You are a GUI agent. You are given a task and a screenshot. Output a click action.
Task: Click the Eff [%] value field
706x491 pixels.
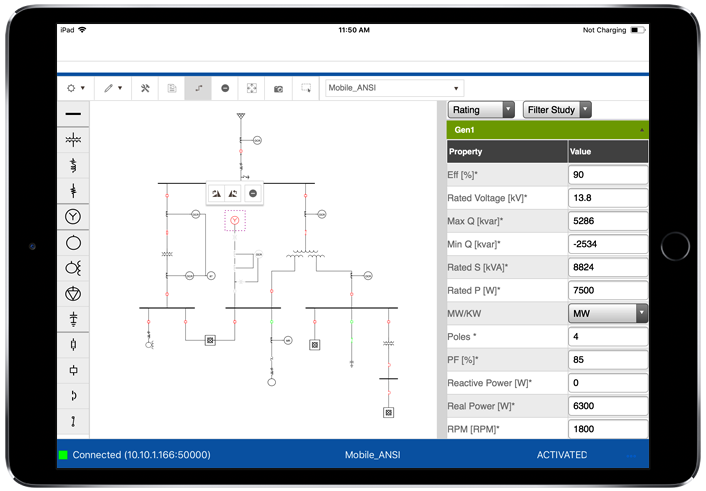tap(607, 175)
